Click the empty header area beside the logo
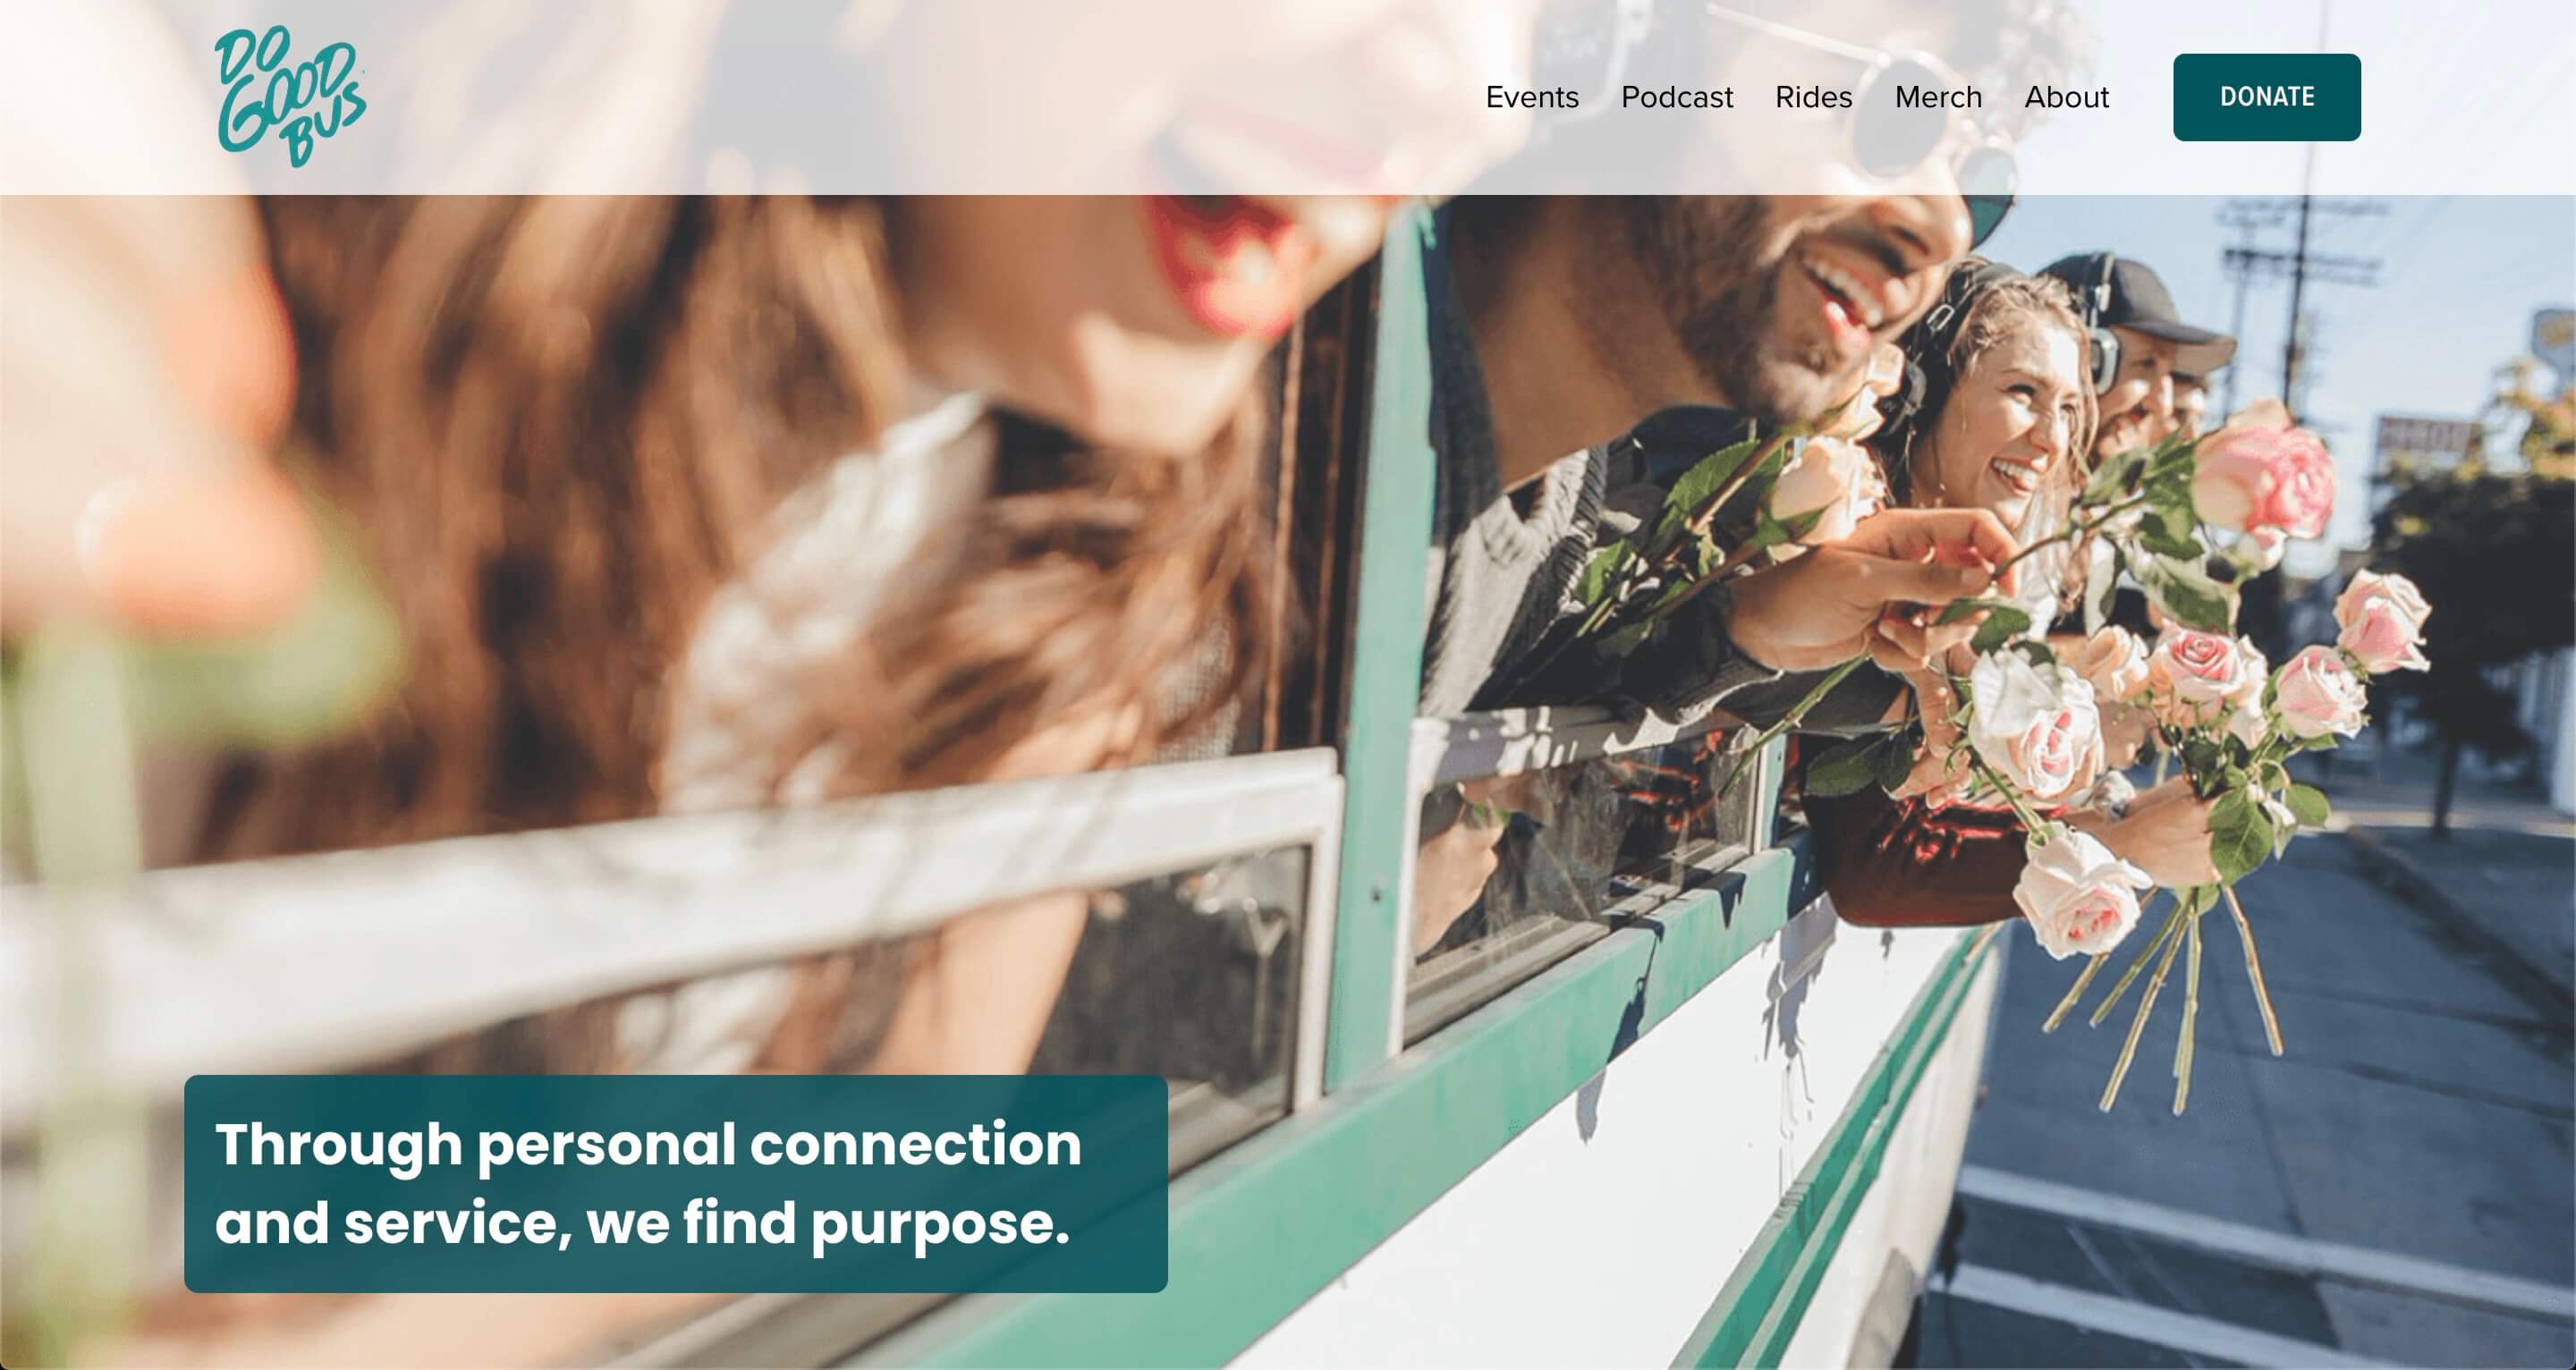Viewport: 2576px width, 1370px height. (900, 97)
